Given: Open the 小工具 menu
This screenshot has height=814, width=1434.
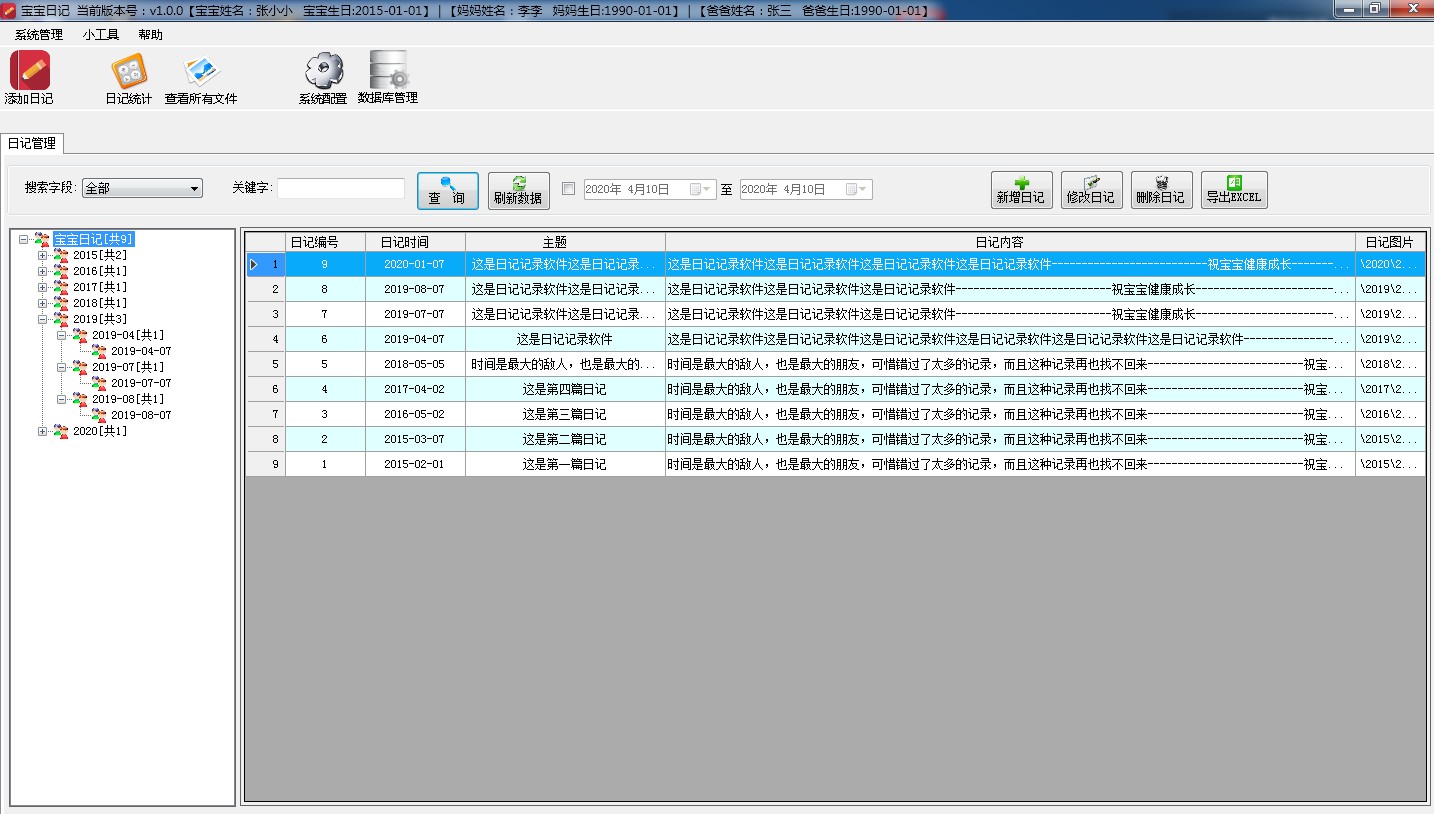Looking at the screenshot, I should coord(101,34).
